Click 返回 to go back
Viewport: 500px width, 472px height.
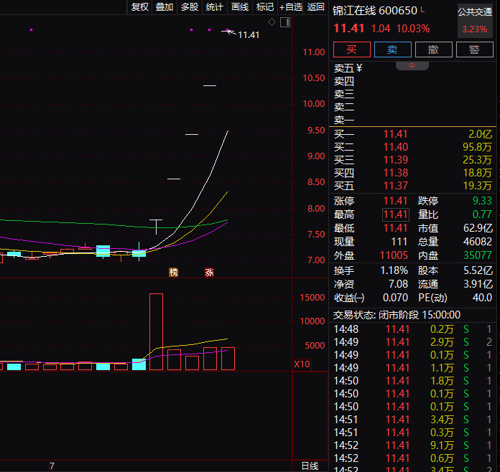click(316, 7)
